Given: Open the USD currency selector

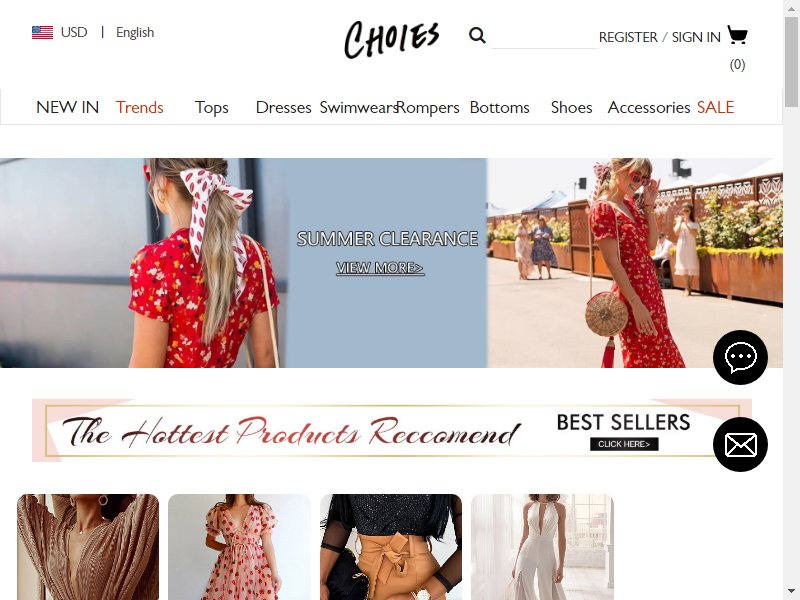Looking at the screenshot, I should pos(74,32).
